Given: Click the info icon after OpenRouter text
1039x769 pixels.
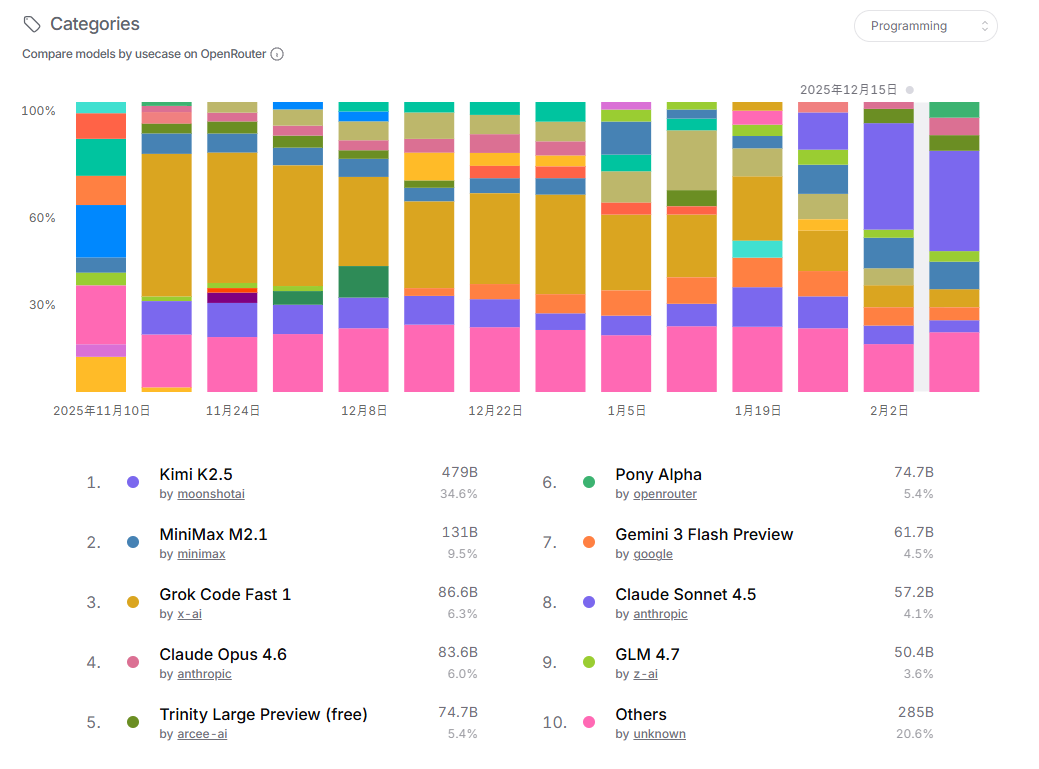Looking at the screenshot, I should (x=278, y=54).
